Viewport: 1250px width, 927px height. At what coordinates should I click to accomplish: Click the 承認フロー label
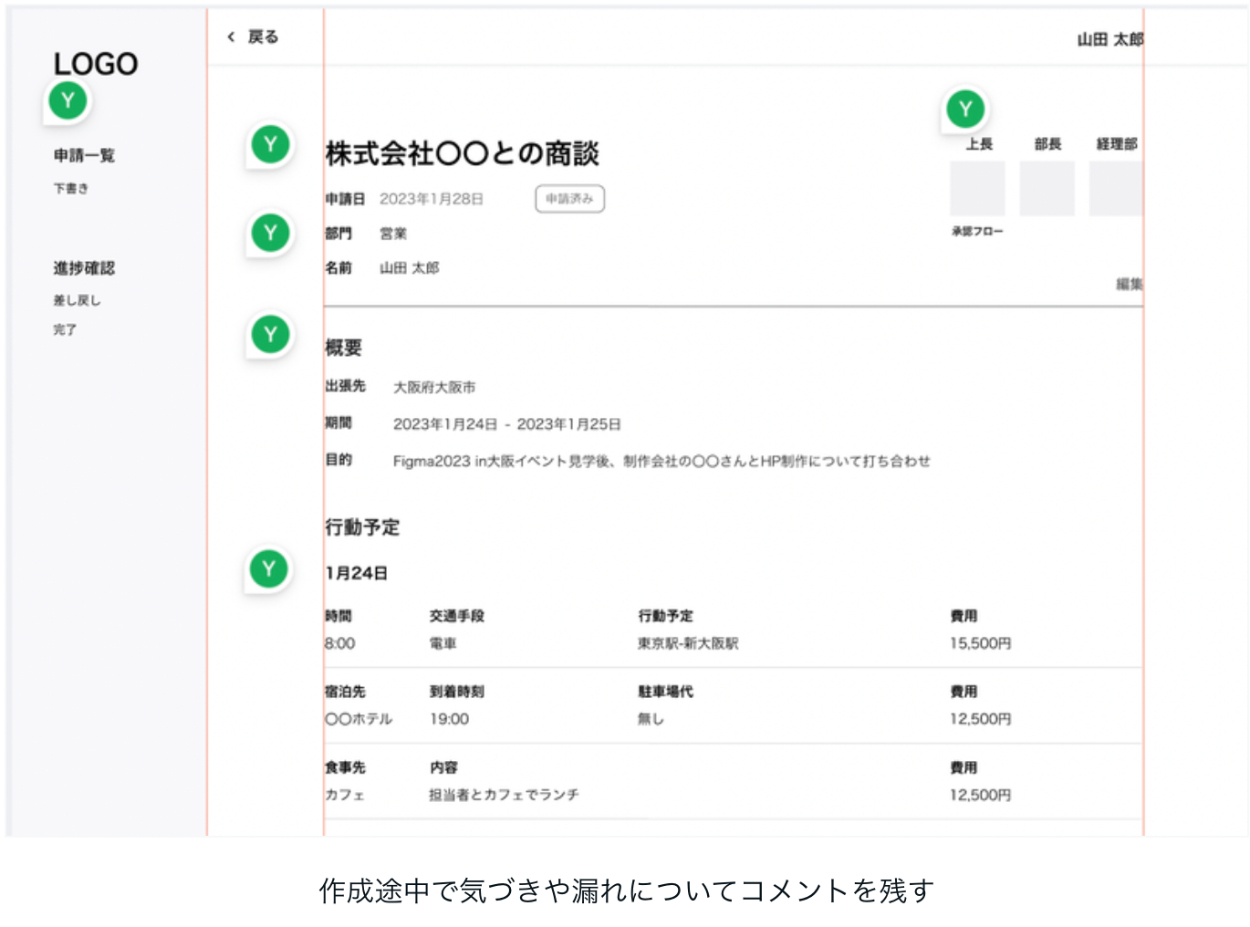click(977, 232)
